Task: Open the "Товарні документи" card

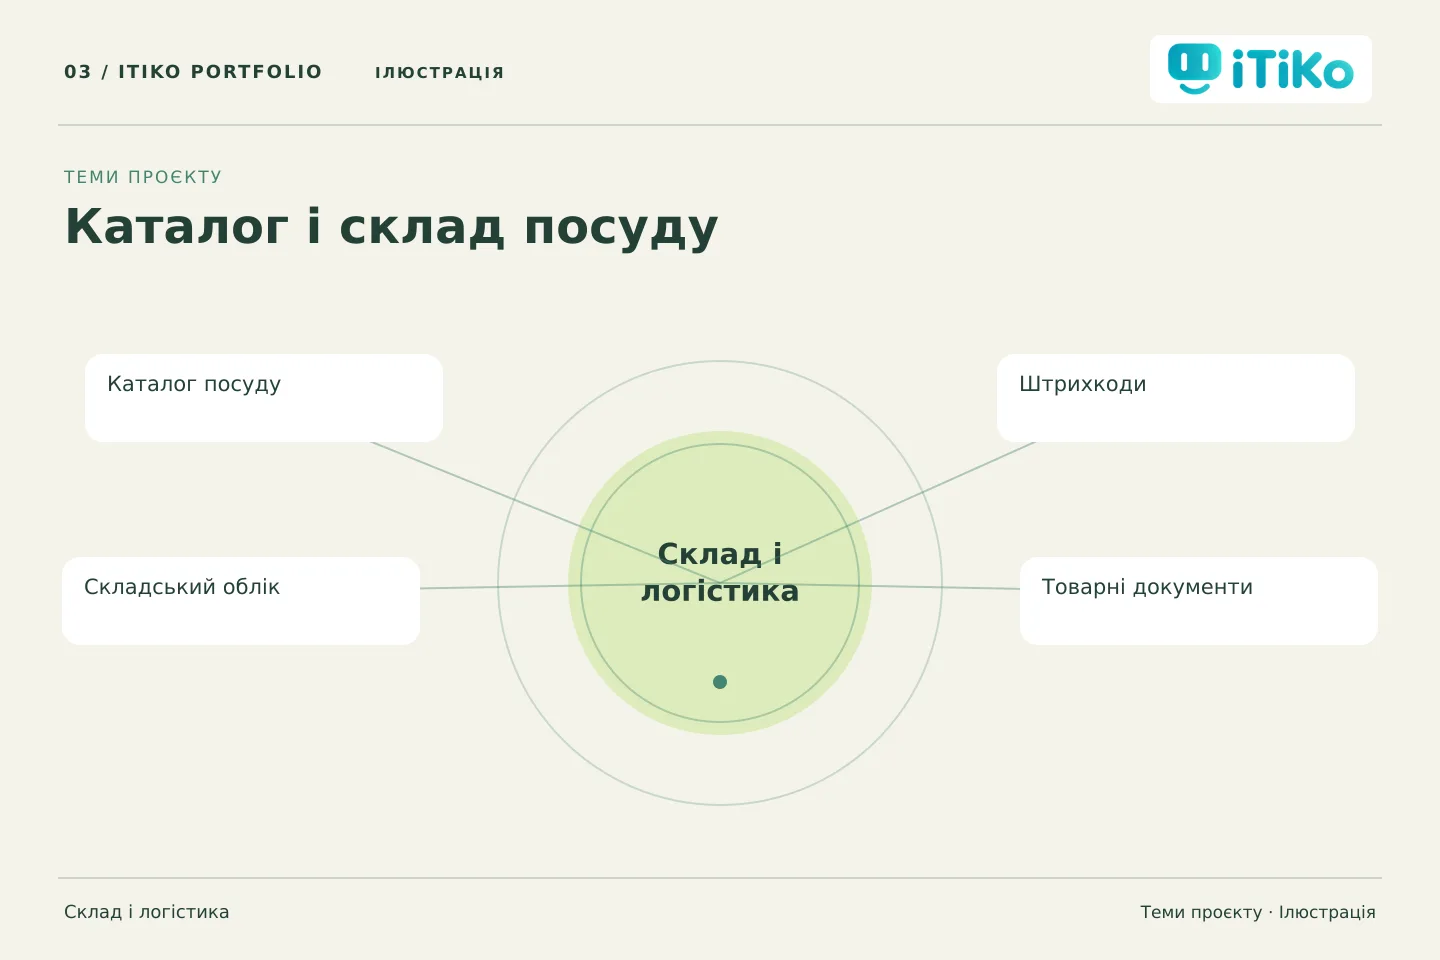Action: click(1199, 601)
